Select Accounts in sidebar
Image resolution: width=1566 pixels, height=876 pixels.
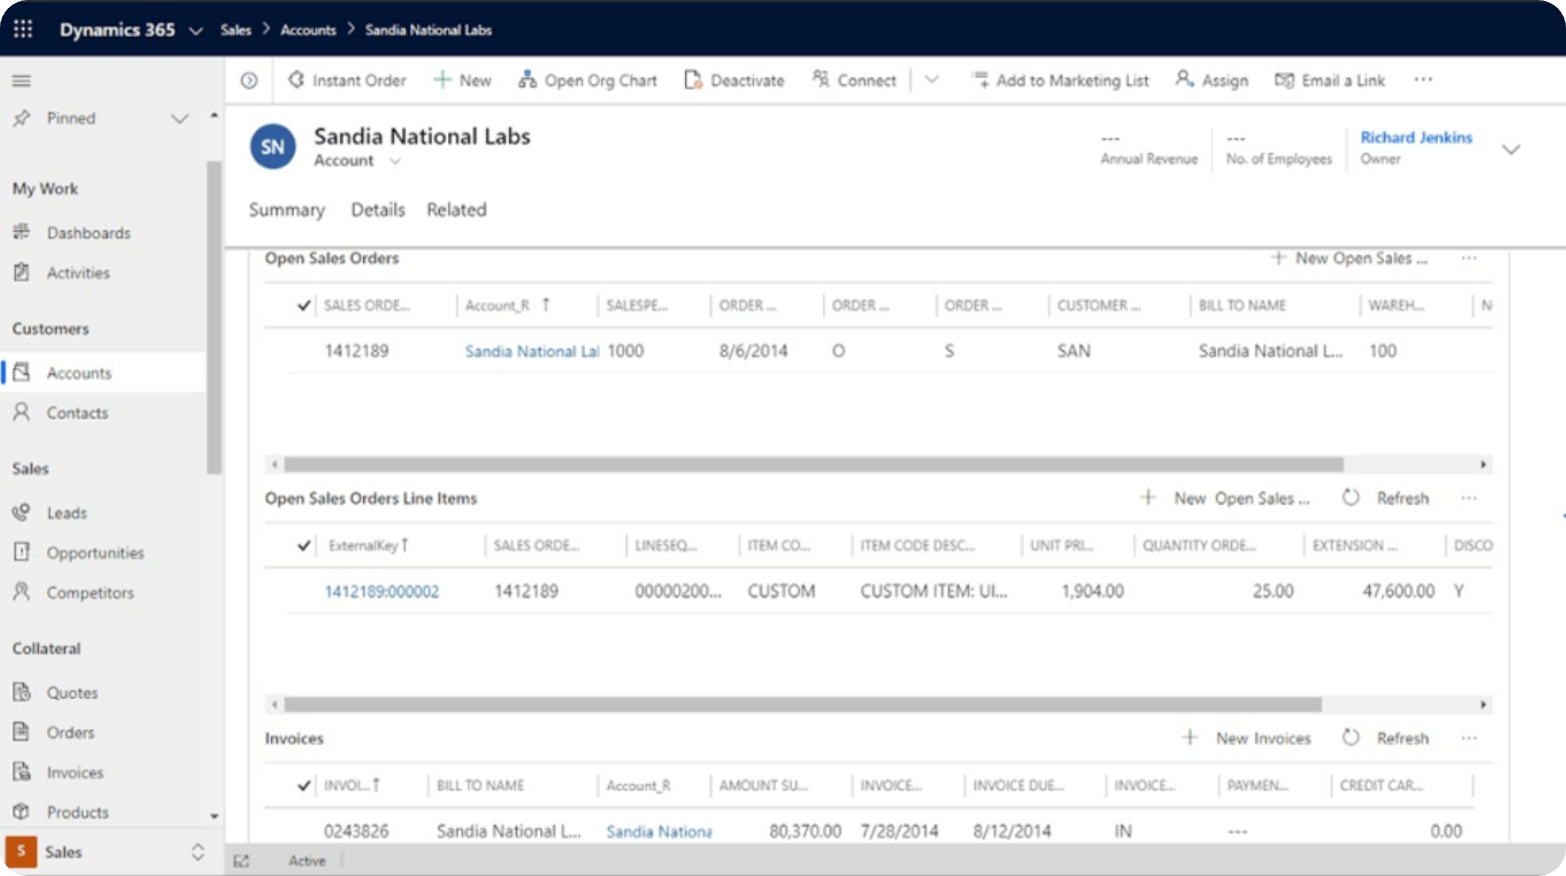pos(104,372)
